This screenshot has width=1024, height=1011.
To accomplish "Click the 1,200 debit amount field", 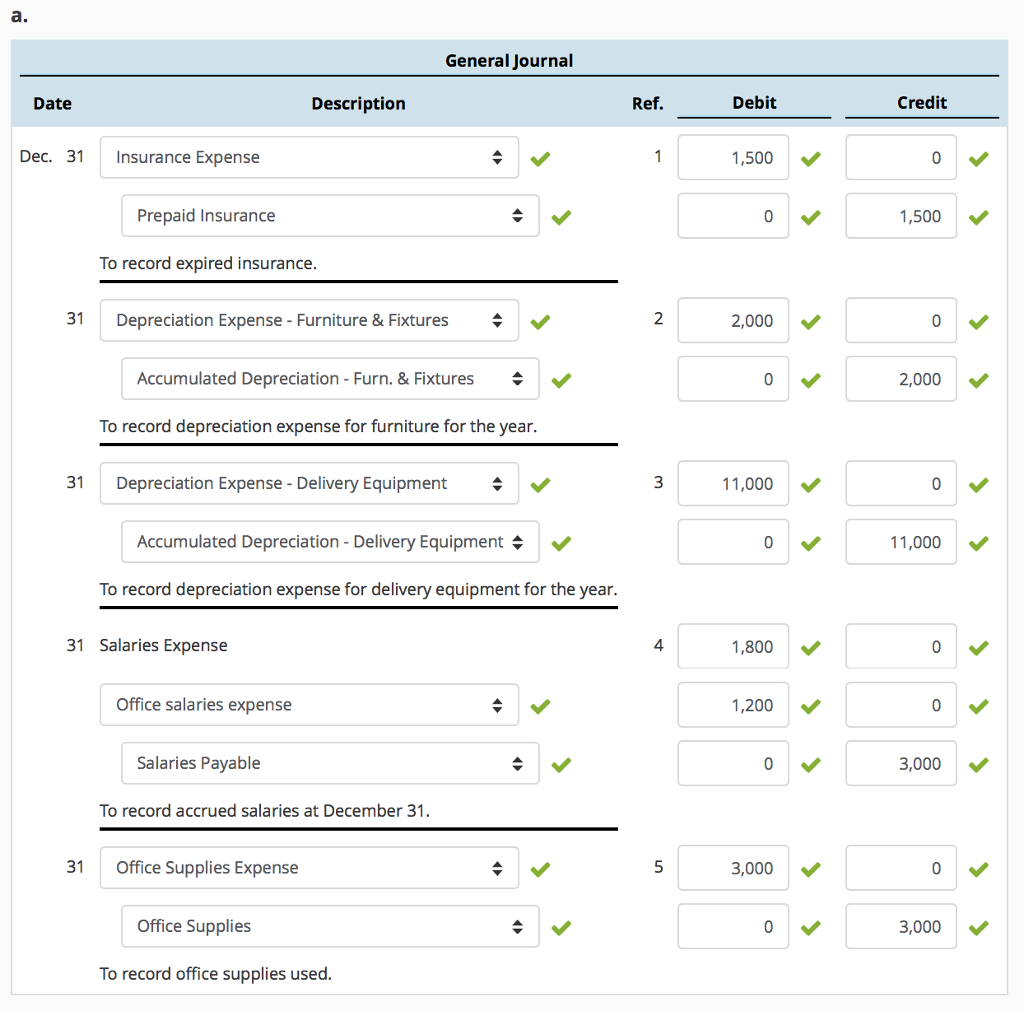I will [x=732, y=705].
